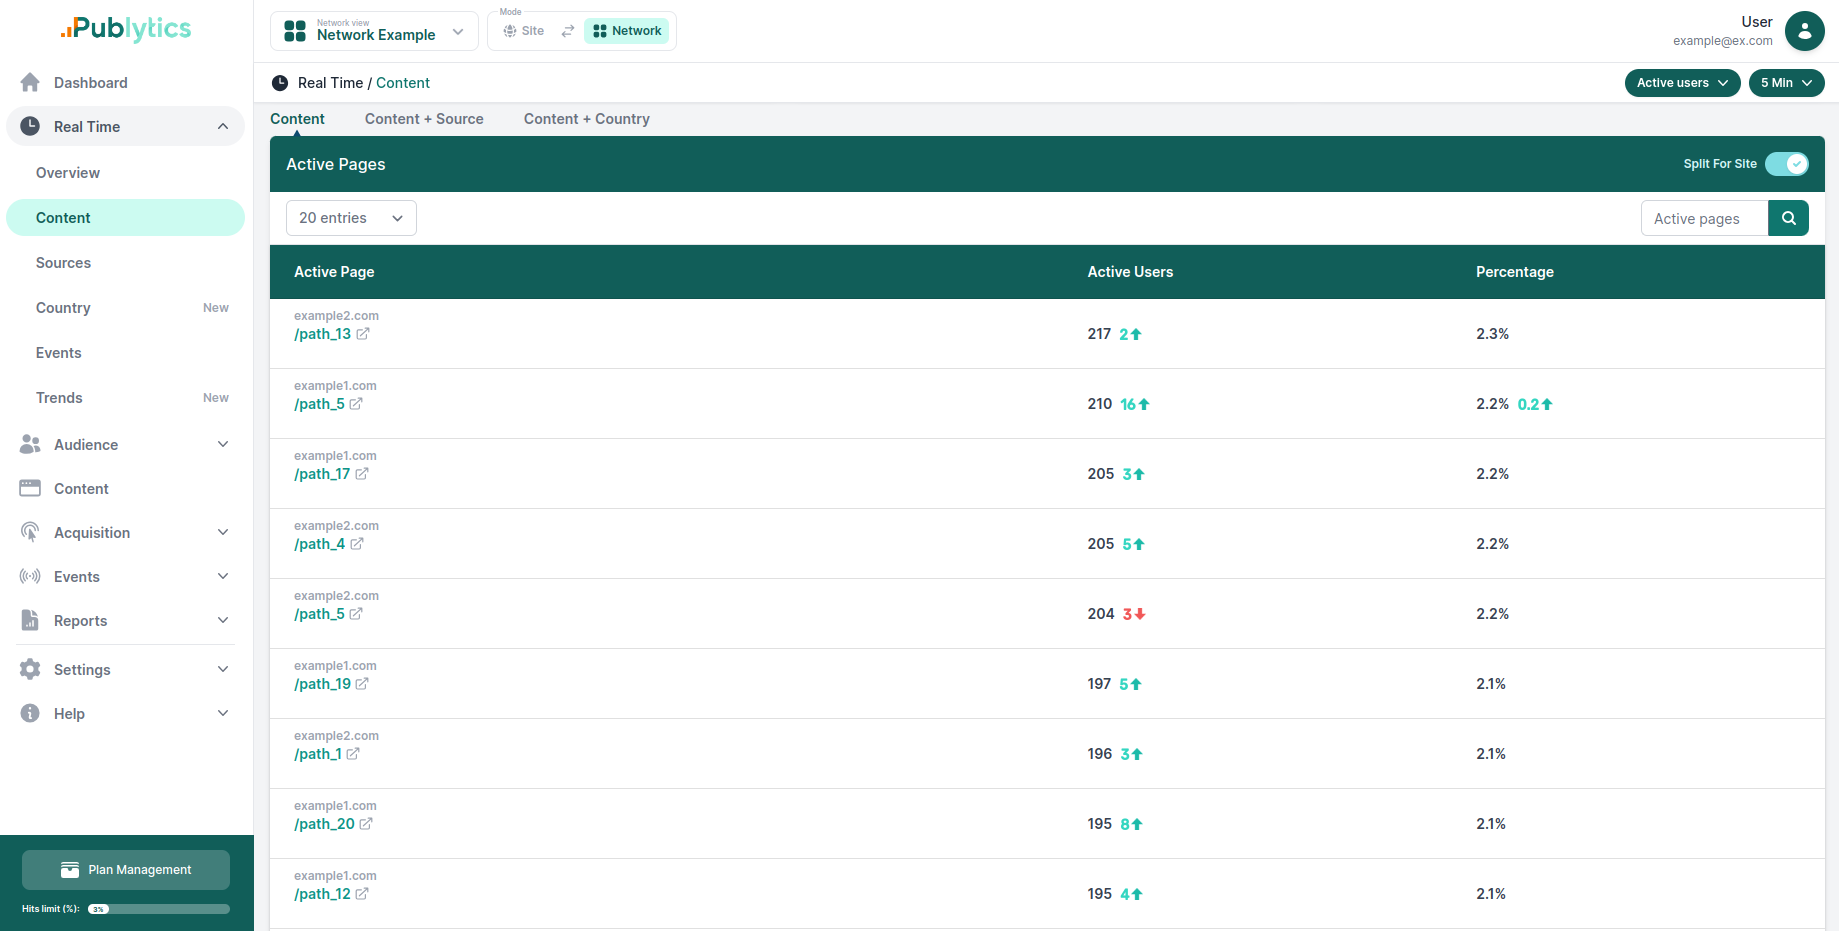Click the mode swap arrows icon
The height and width of the screenshot is (931, 1839).
pos(568,31)
